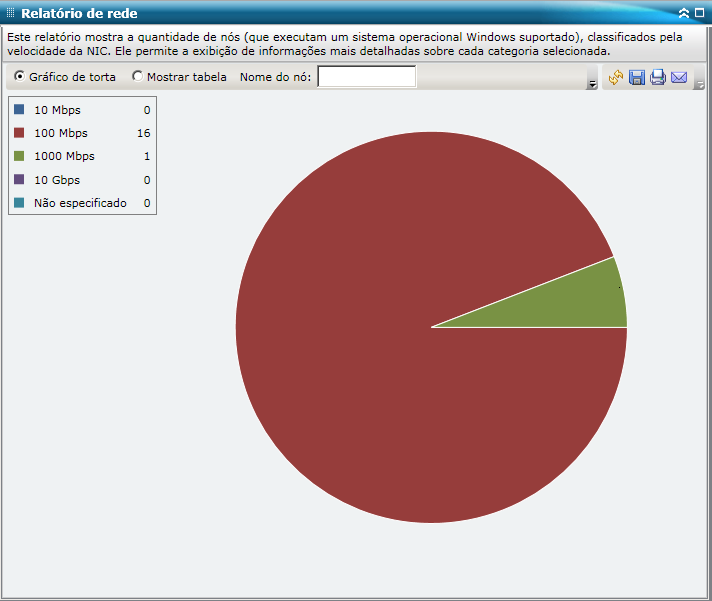Click inside the Nome do nó field
The width and height of the screenshot is (712, 601).
click(x=366, y=76)
